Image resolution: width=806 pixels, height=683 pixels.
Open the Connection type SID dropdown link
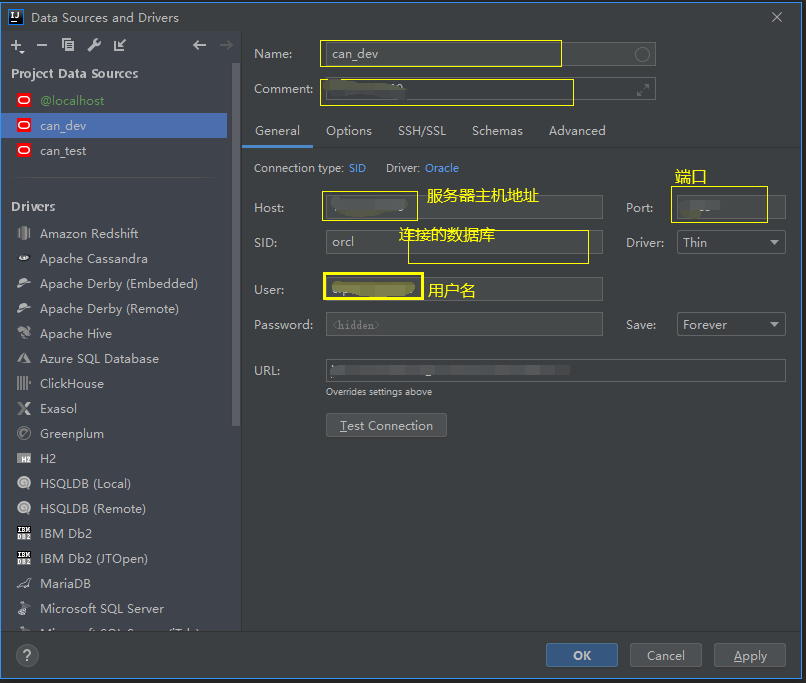pyautogui.click(x=357, y=168)
